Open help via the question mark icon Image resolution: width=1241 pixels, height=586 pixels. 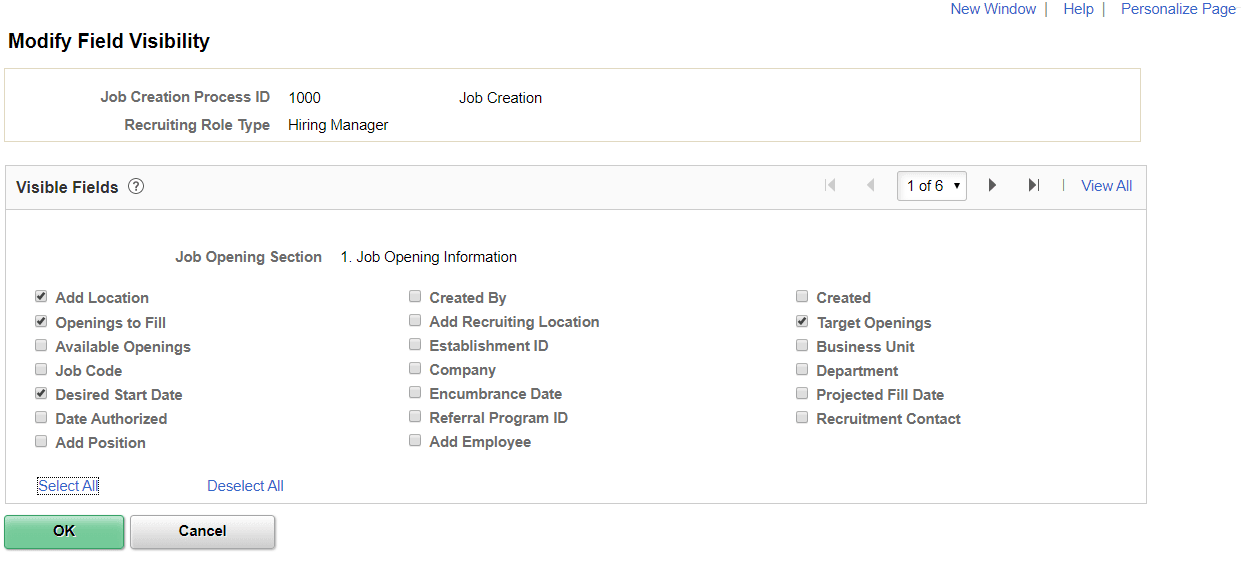click(x=135, y=186)
